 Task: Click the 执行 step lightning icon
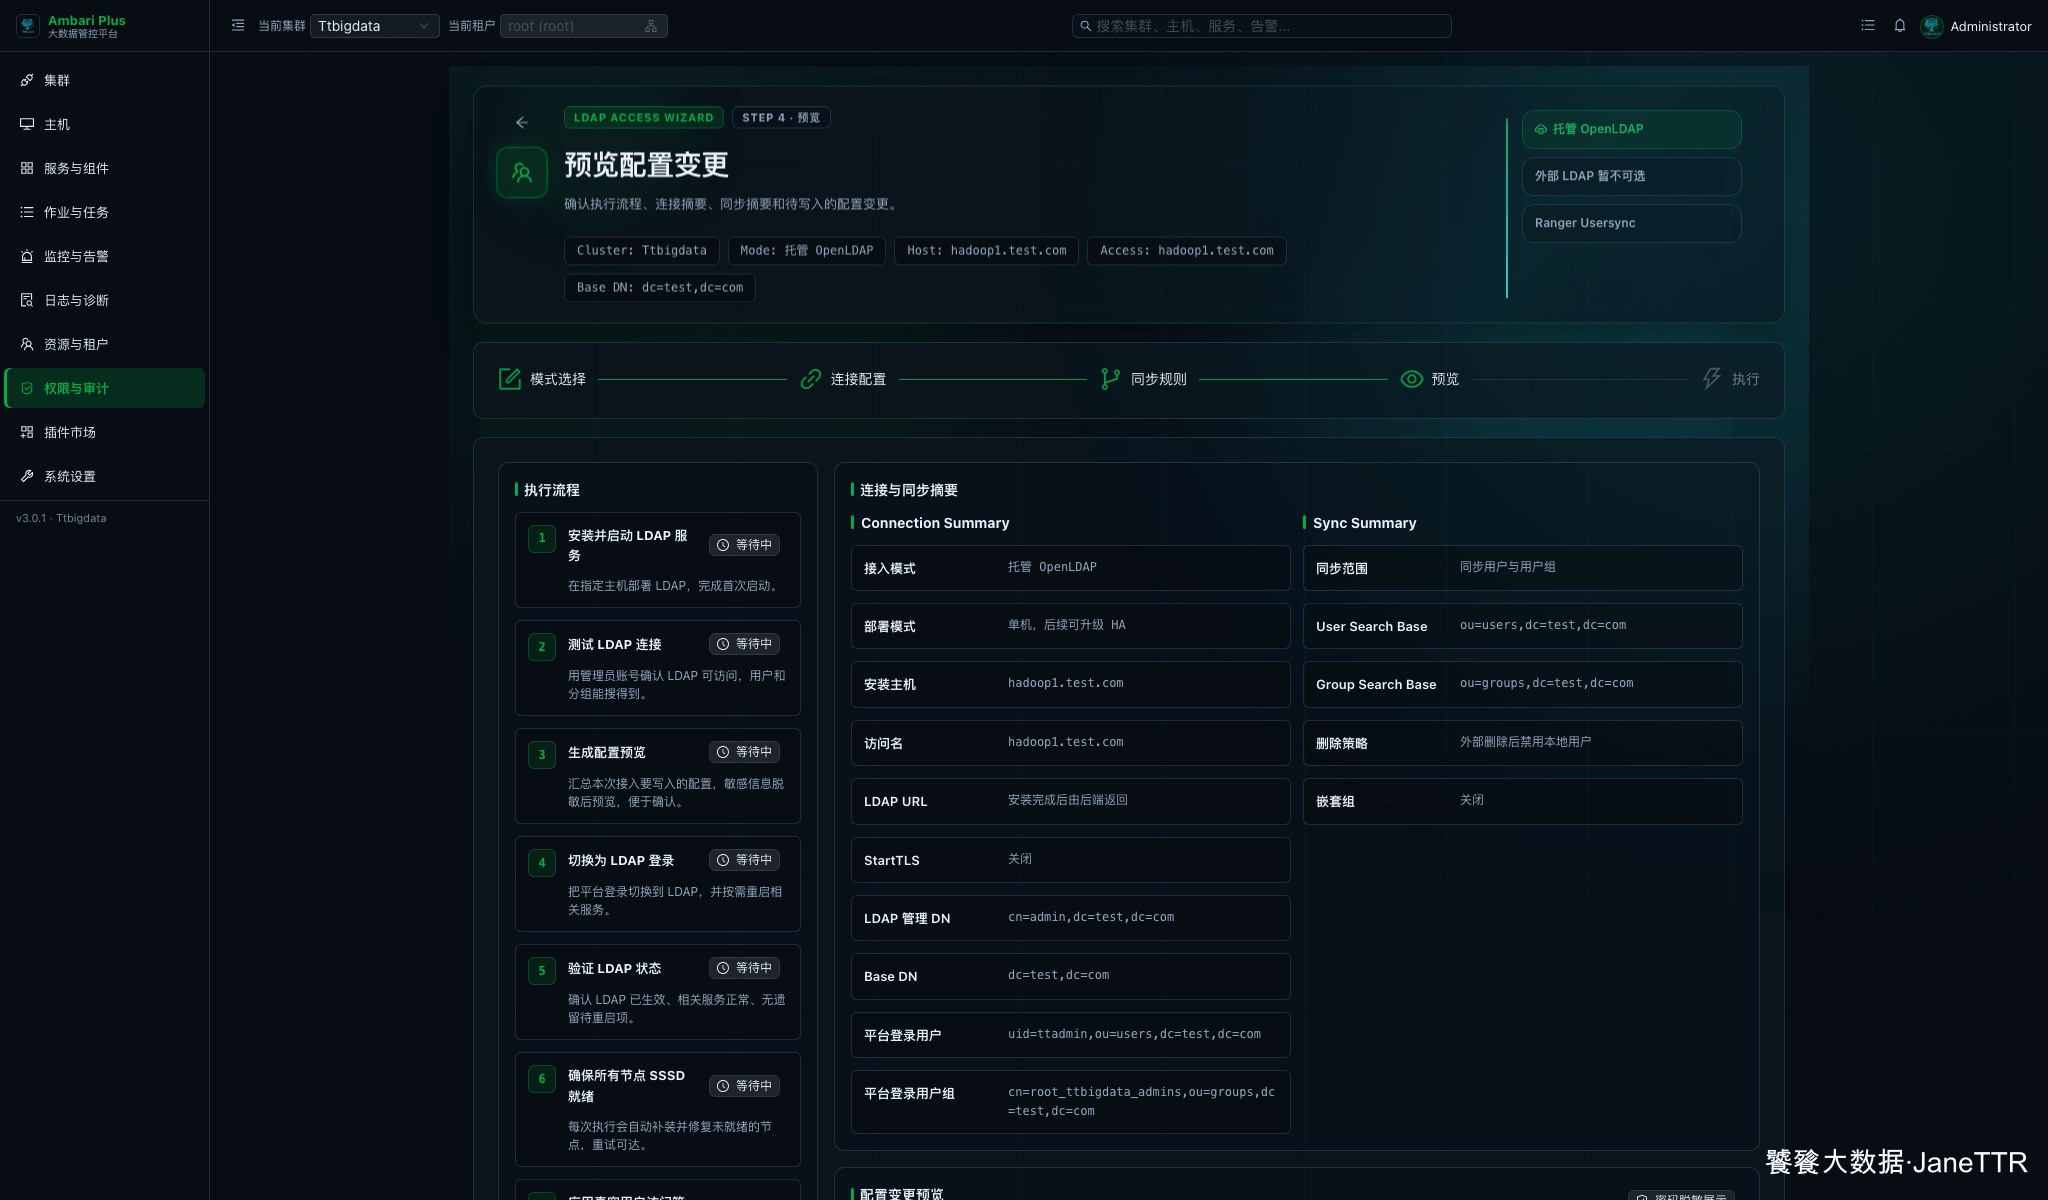(1712, 379)
